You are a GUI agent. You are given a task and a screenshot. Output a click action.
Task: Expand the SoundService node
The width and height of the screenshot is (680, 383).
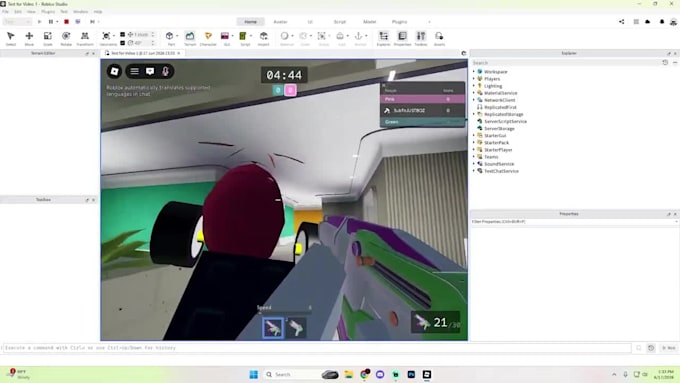point(474,164)
